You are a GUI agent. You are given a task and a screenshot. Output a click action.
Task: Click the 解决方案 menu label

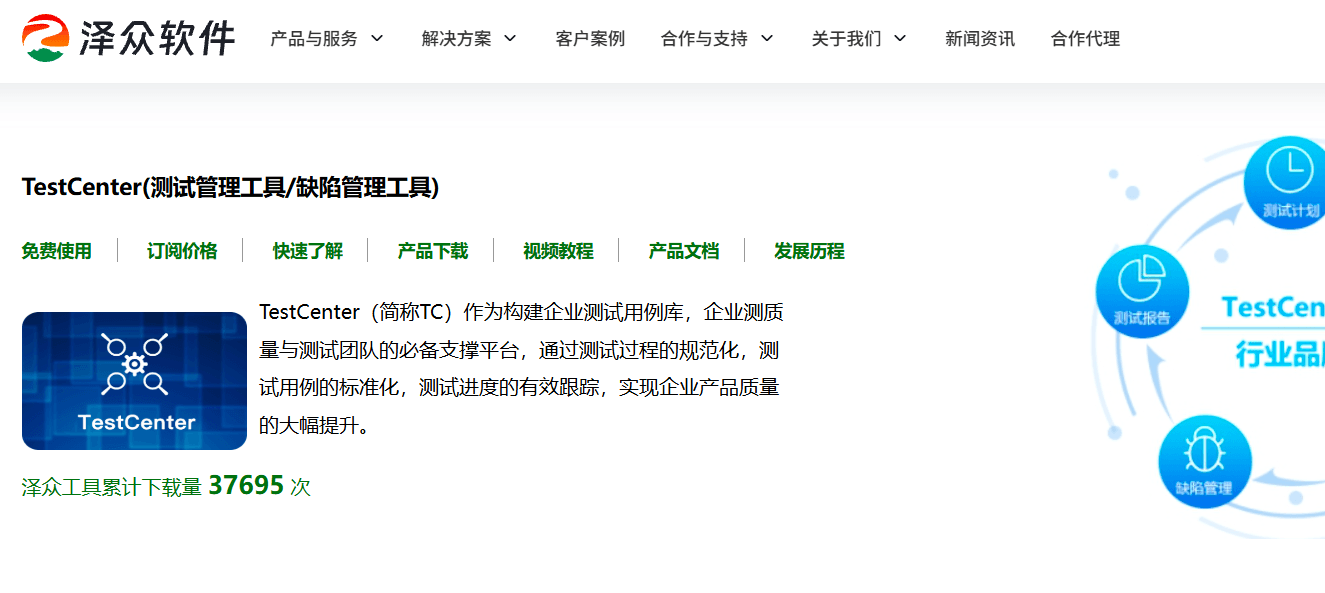pyautogui.click(x=457, y=39)
